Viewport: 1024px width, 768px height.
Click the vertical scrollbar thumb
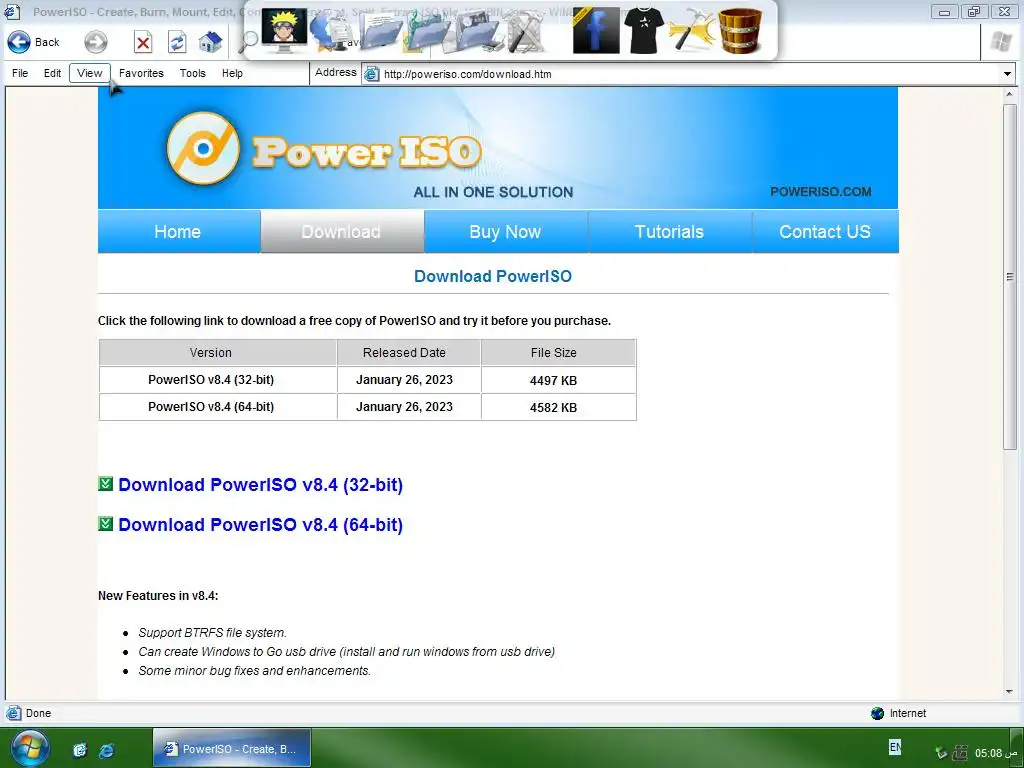tap(1010, 276)
